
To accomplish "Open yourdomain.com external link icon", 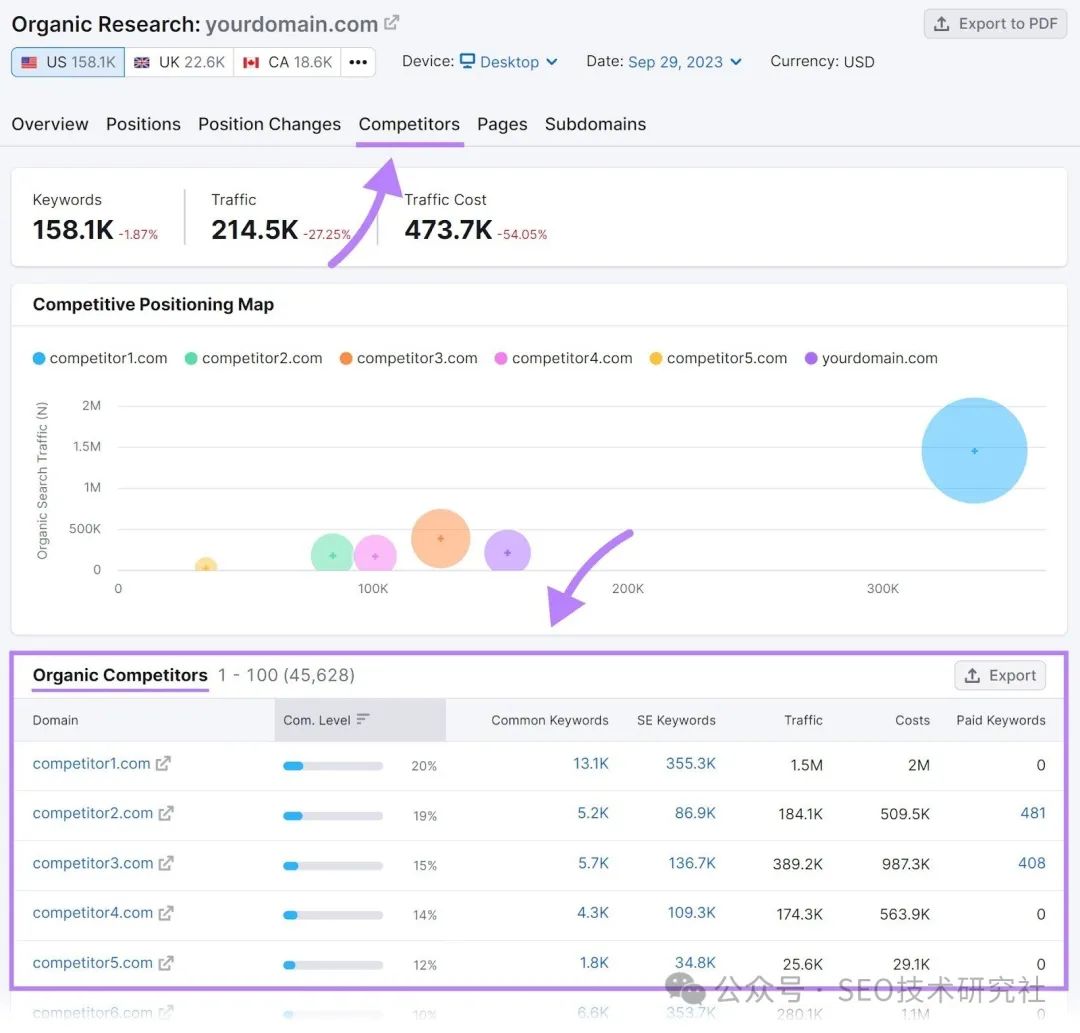I will coord(392,23).
